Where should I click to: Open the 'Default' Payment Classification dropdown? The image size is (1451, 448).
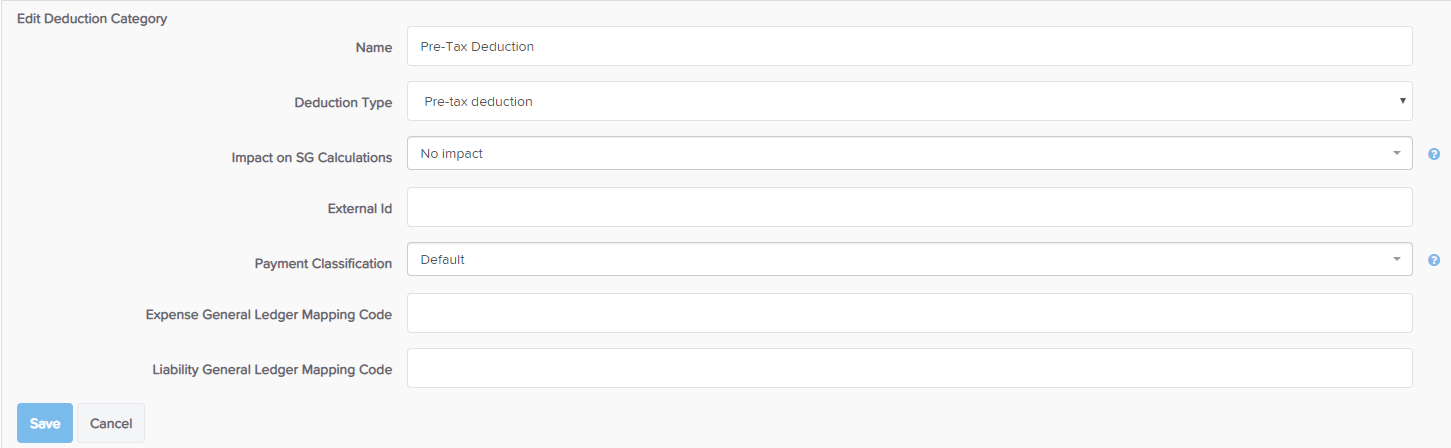pos(909,260)
